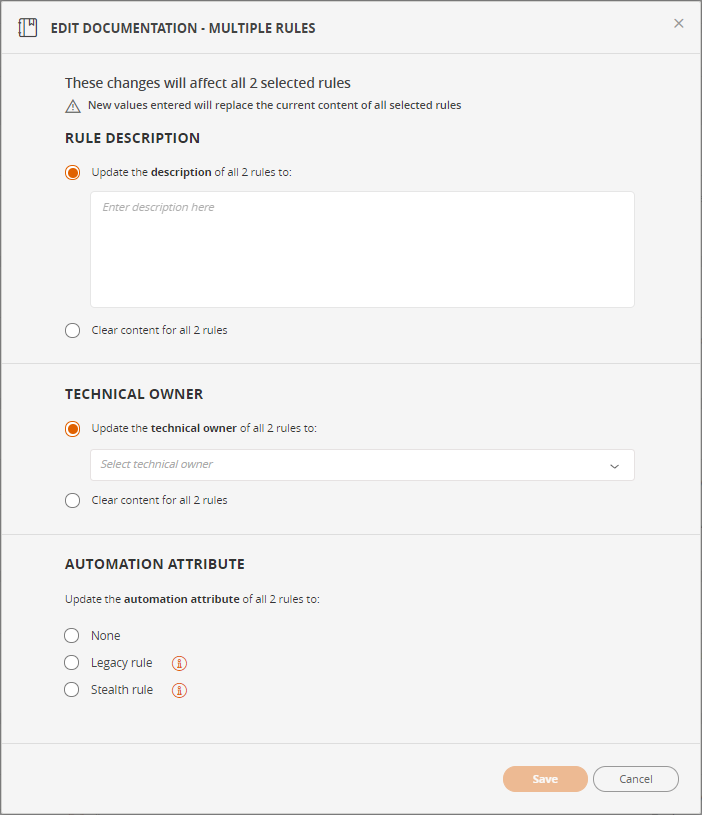The image size is (702, 815).
Task: Select the None automation attribute option
Action: (x=72, y=636)
